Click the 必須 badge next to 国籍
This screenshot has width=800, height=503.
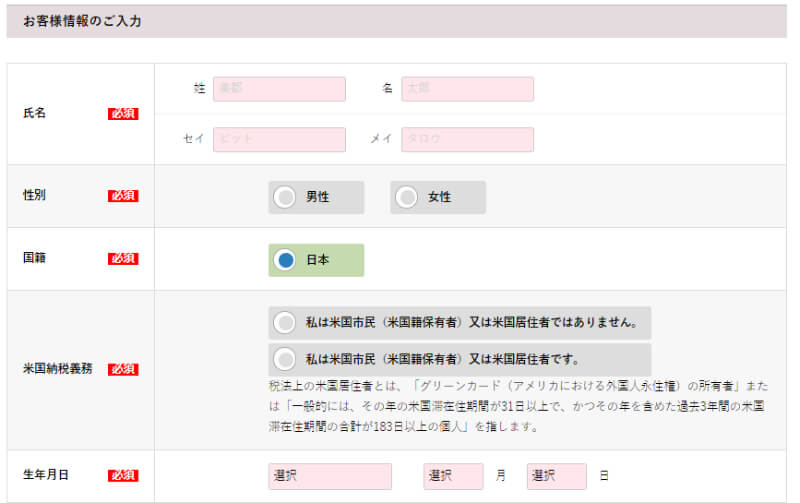pyautogui.click(x=123, y=259)
